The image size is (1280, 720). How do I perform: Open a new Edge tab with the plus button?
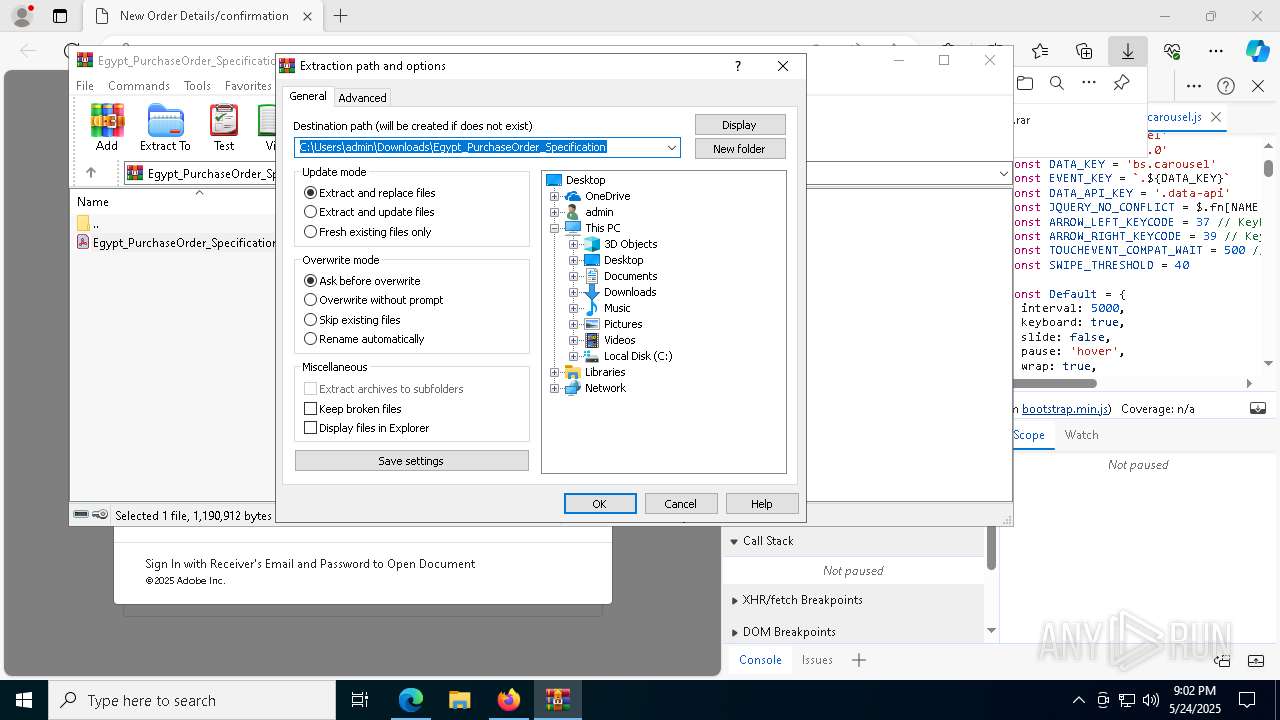click(x=340, y=16)
